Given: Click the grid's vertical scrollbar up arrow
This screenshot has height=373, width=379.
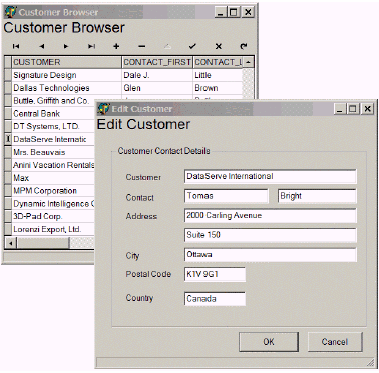Looking at the screenshot, I should click(x=248, y=62).
